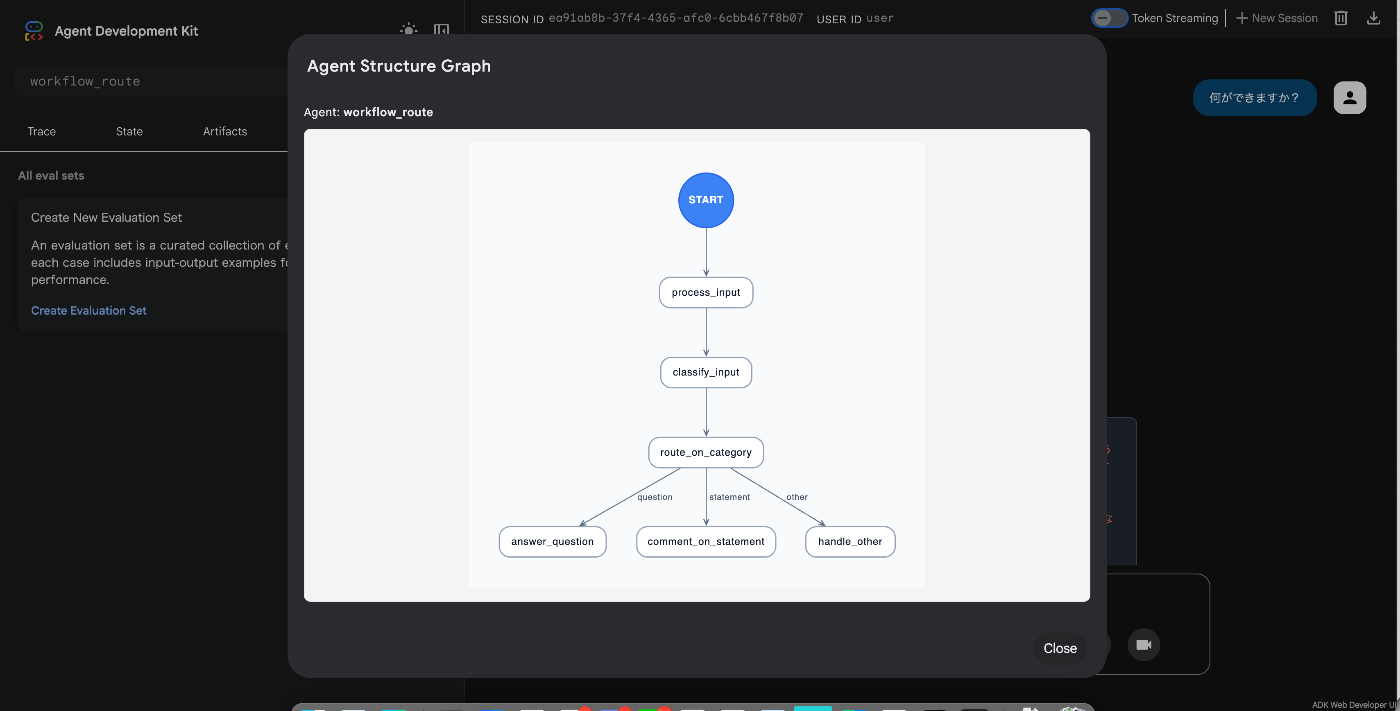The width and height of the screenshot is (1400, 711).
Task: Click the 'Agent: workflow_route' label in dialog
Action: pos(369,112)
